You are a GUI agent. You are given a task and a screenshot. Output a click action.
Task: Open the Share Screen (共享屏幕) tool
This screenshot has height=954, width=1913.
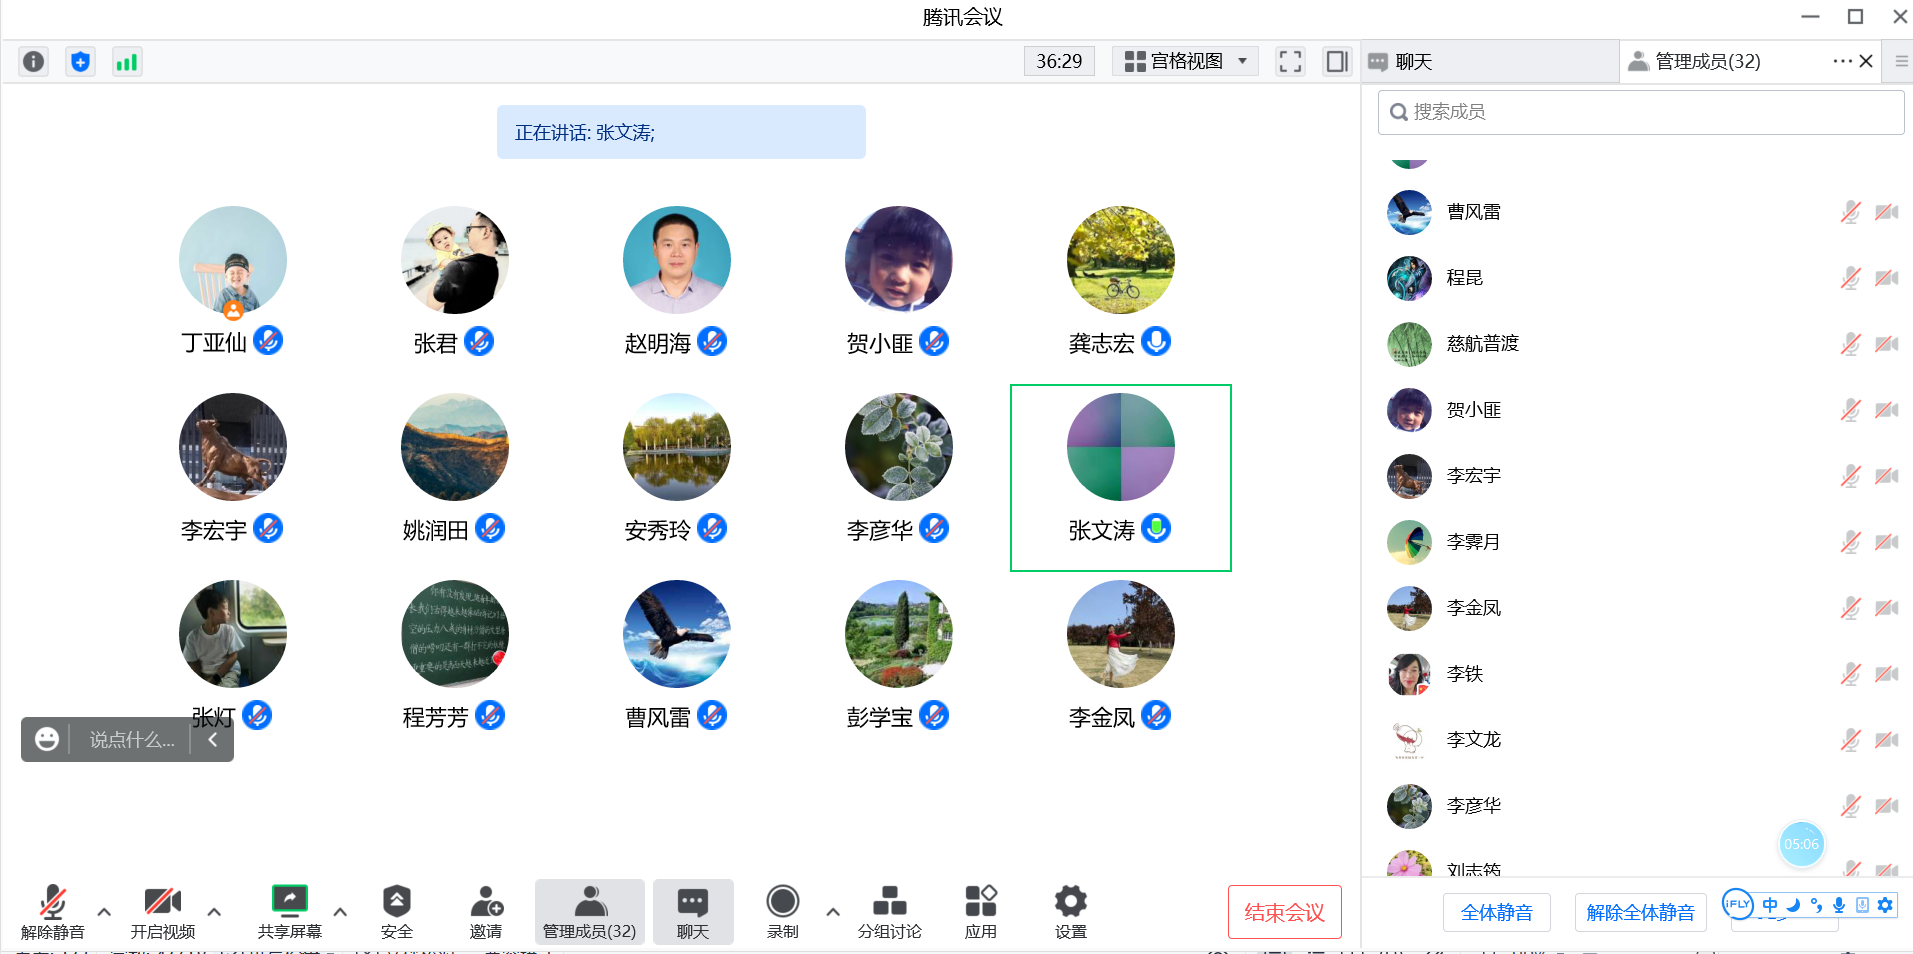click(289, 911)
